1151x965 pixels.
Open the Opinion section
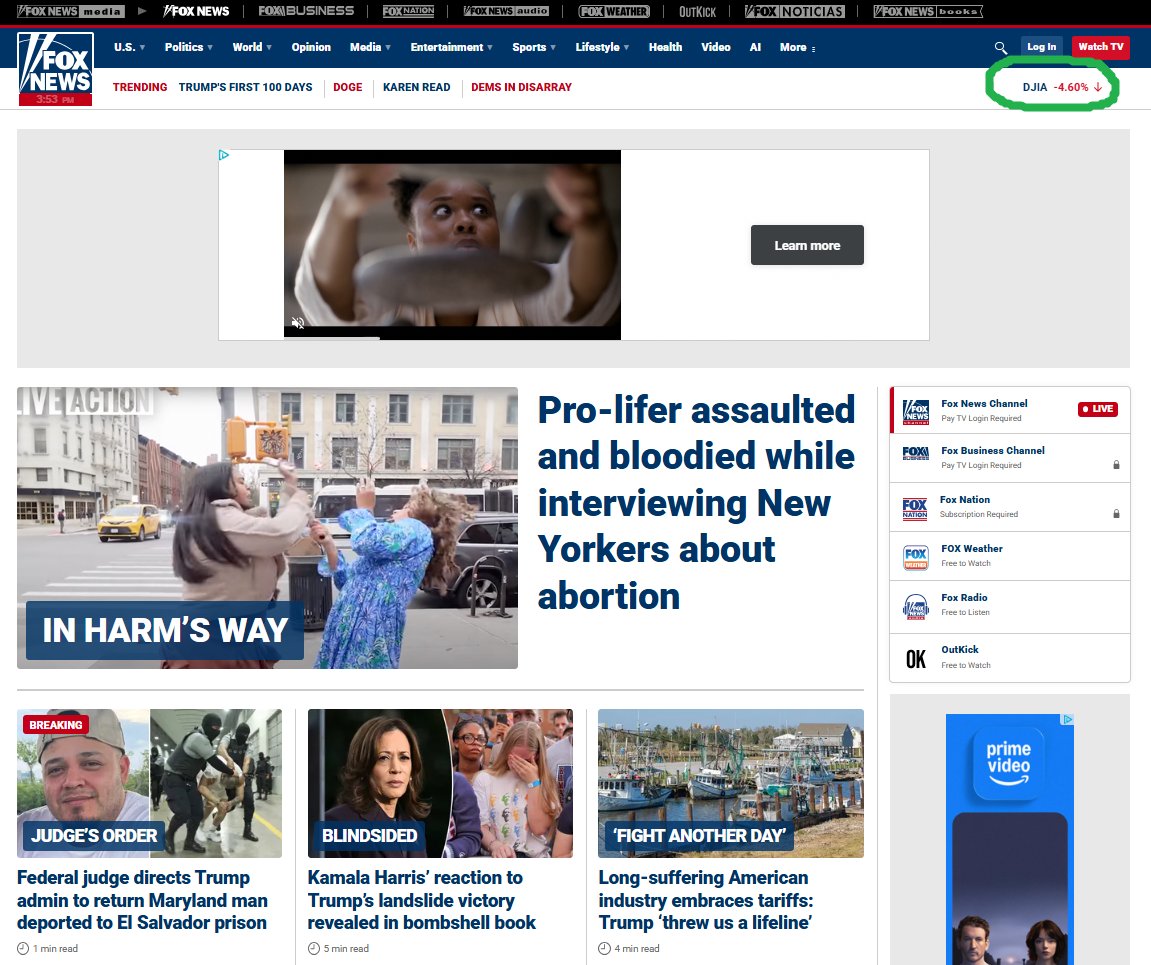pos(311,47)
